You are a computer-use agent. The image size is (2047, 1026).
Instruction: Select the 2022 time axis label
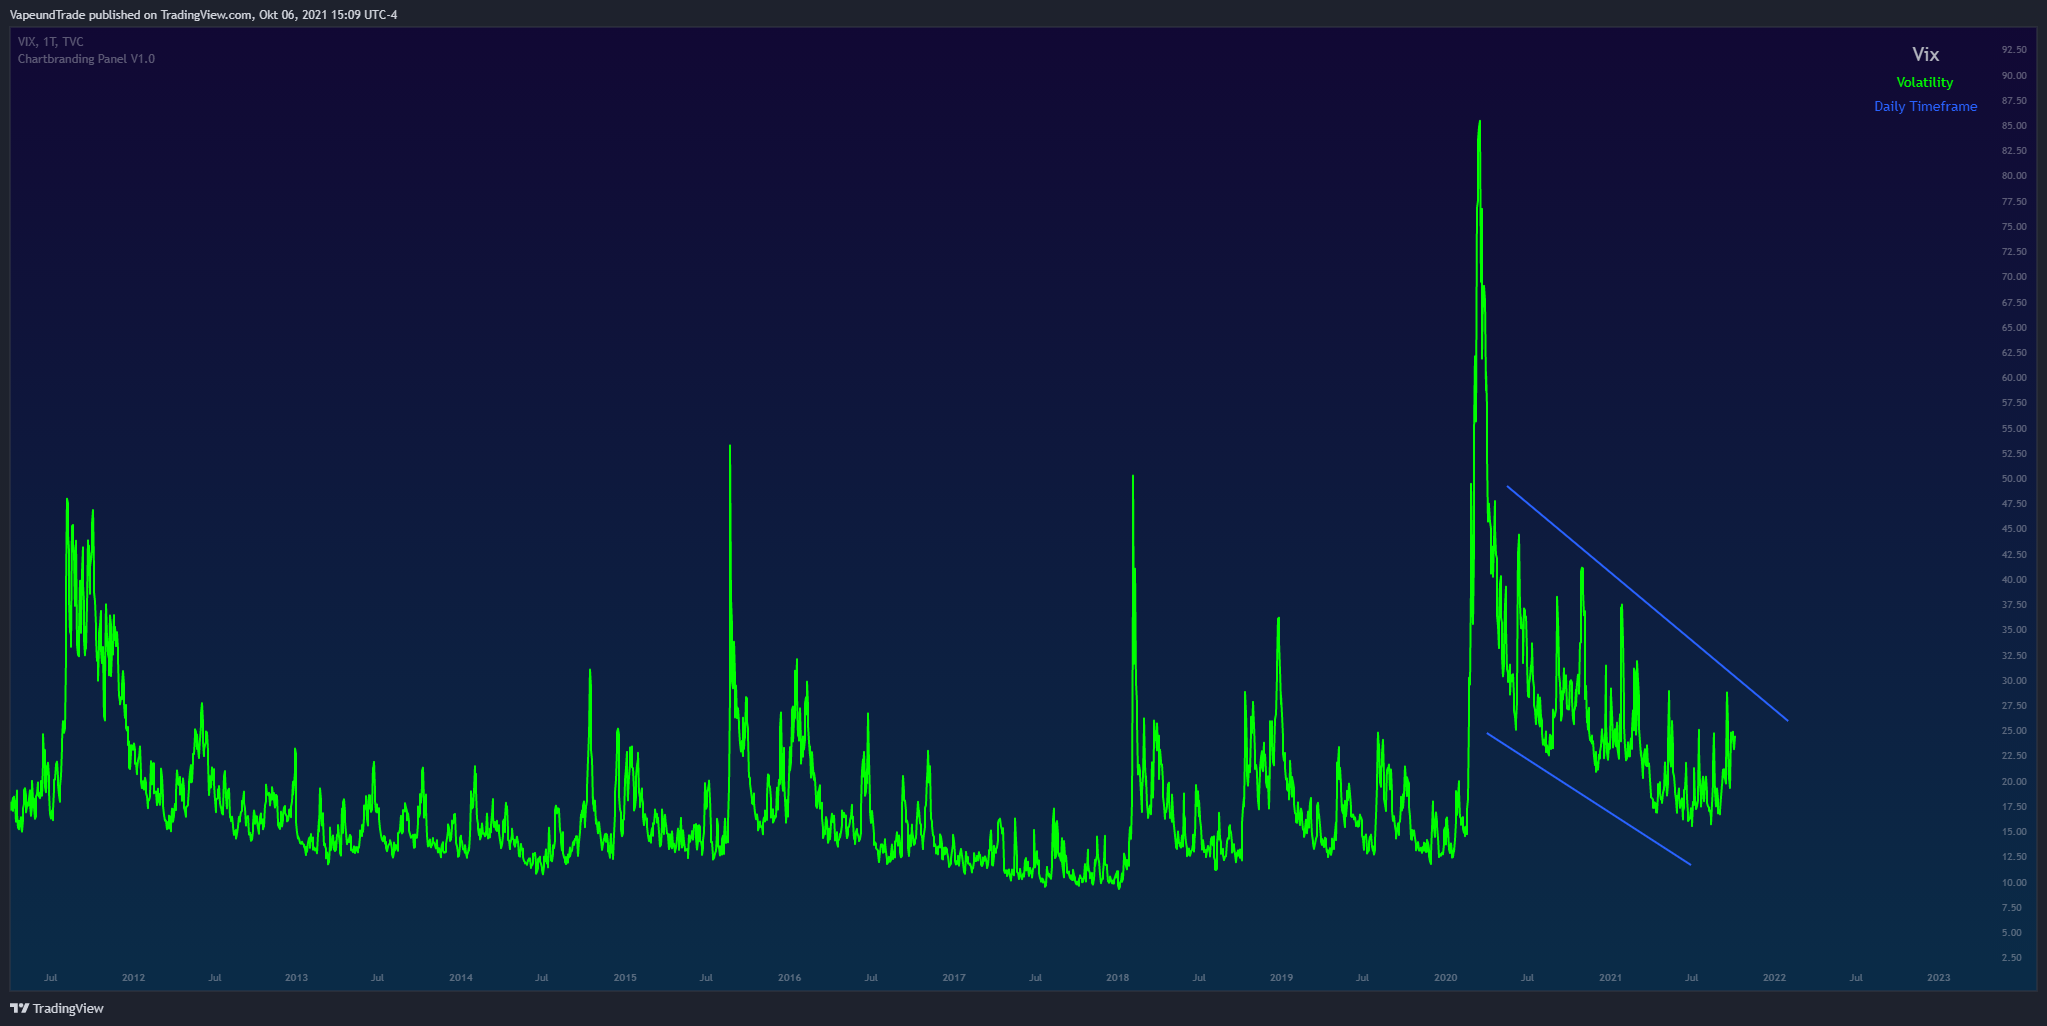1774,978
